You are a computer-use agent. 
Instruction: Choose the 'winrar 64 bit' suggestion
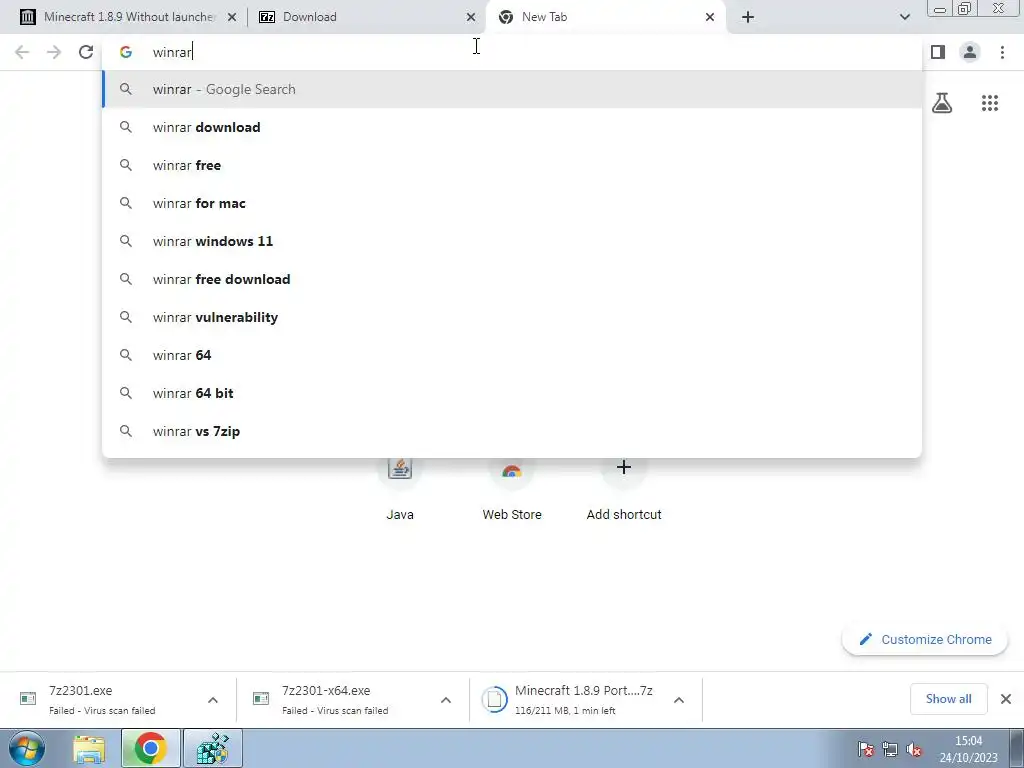pyautogui.click(x=512, y=393)
